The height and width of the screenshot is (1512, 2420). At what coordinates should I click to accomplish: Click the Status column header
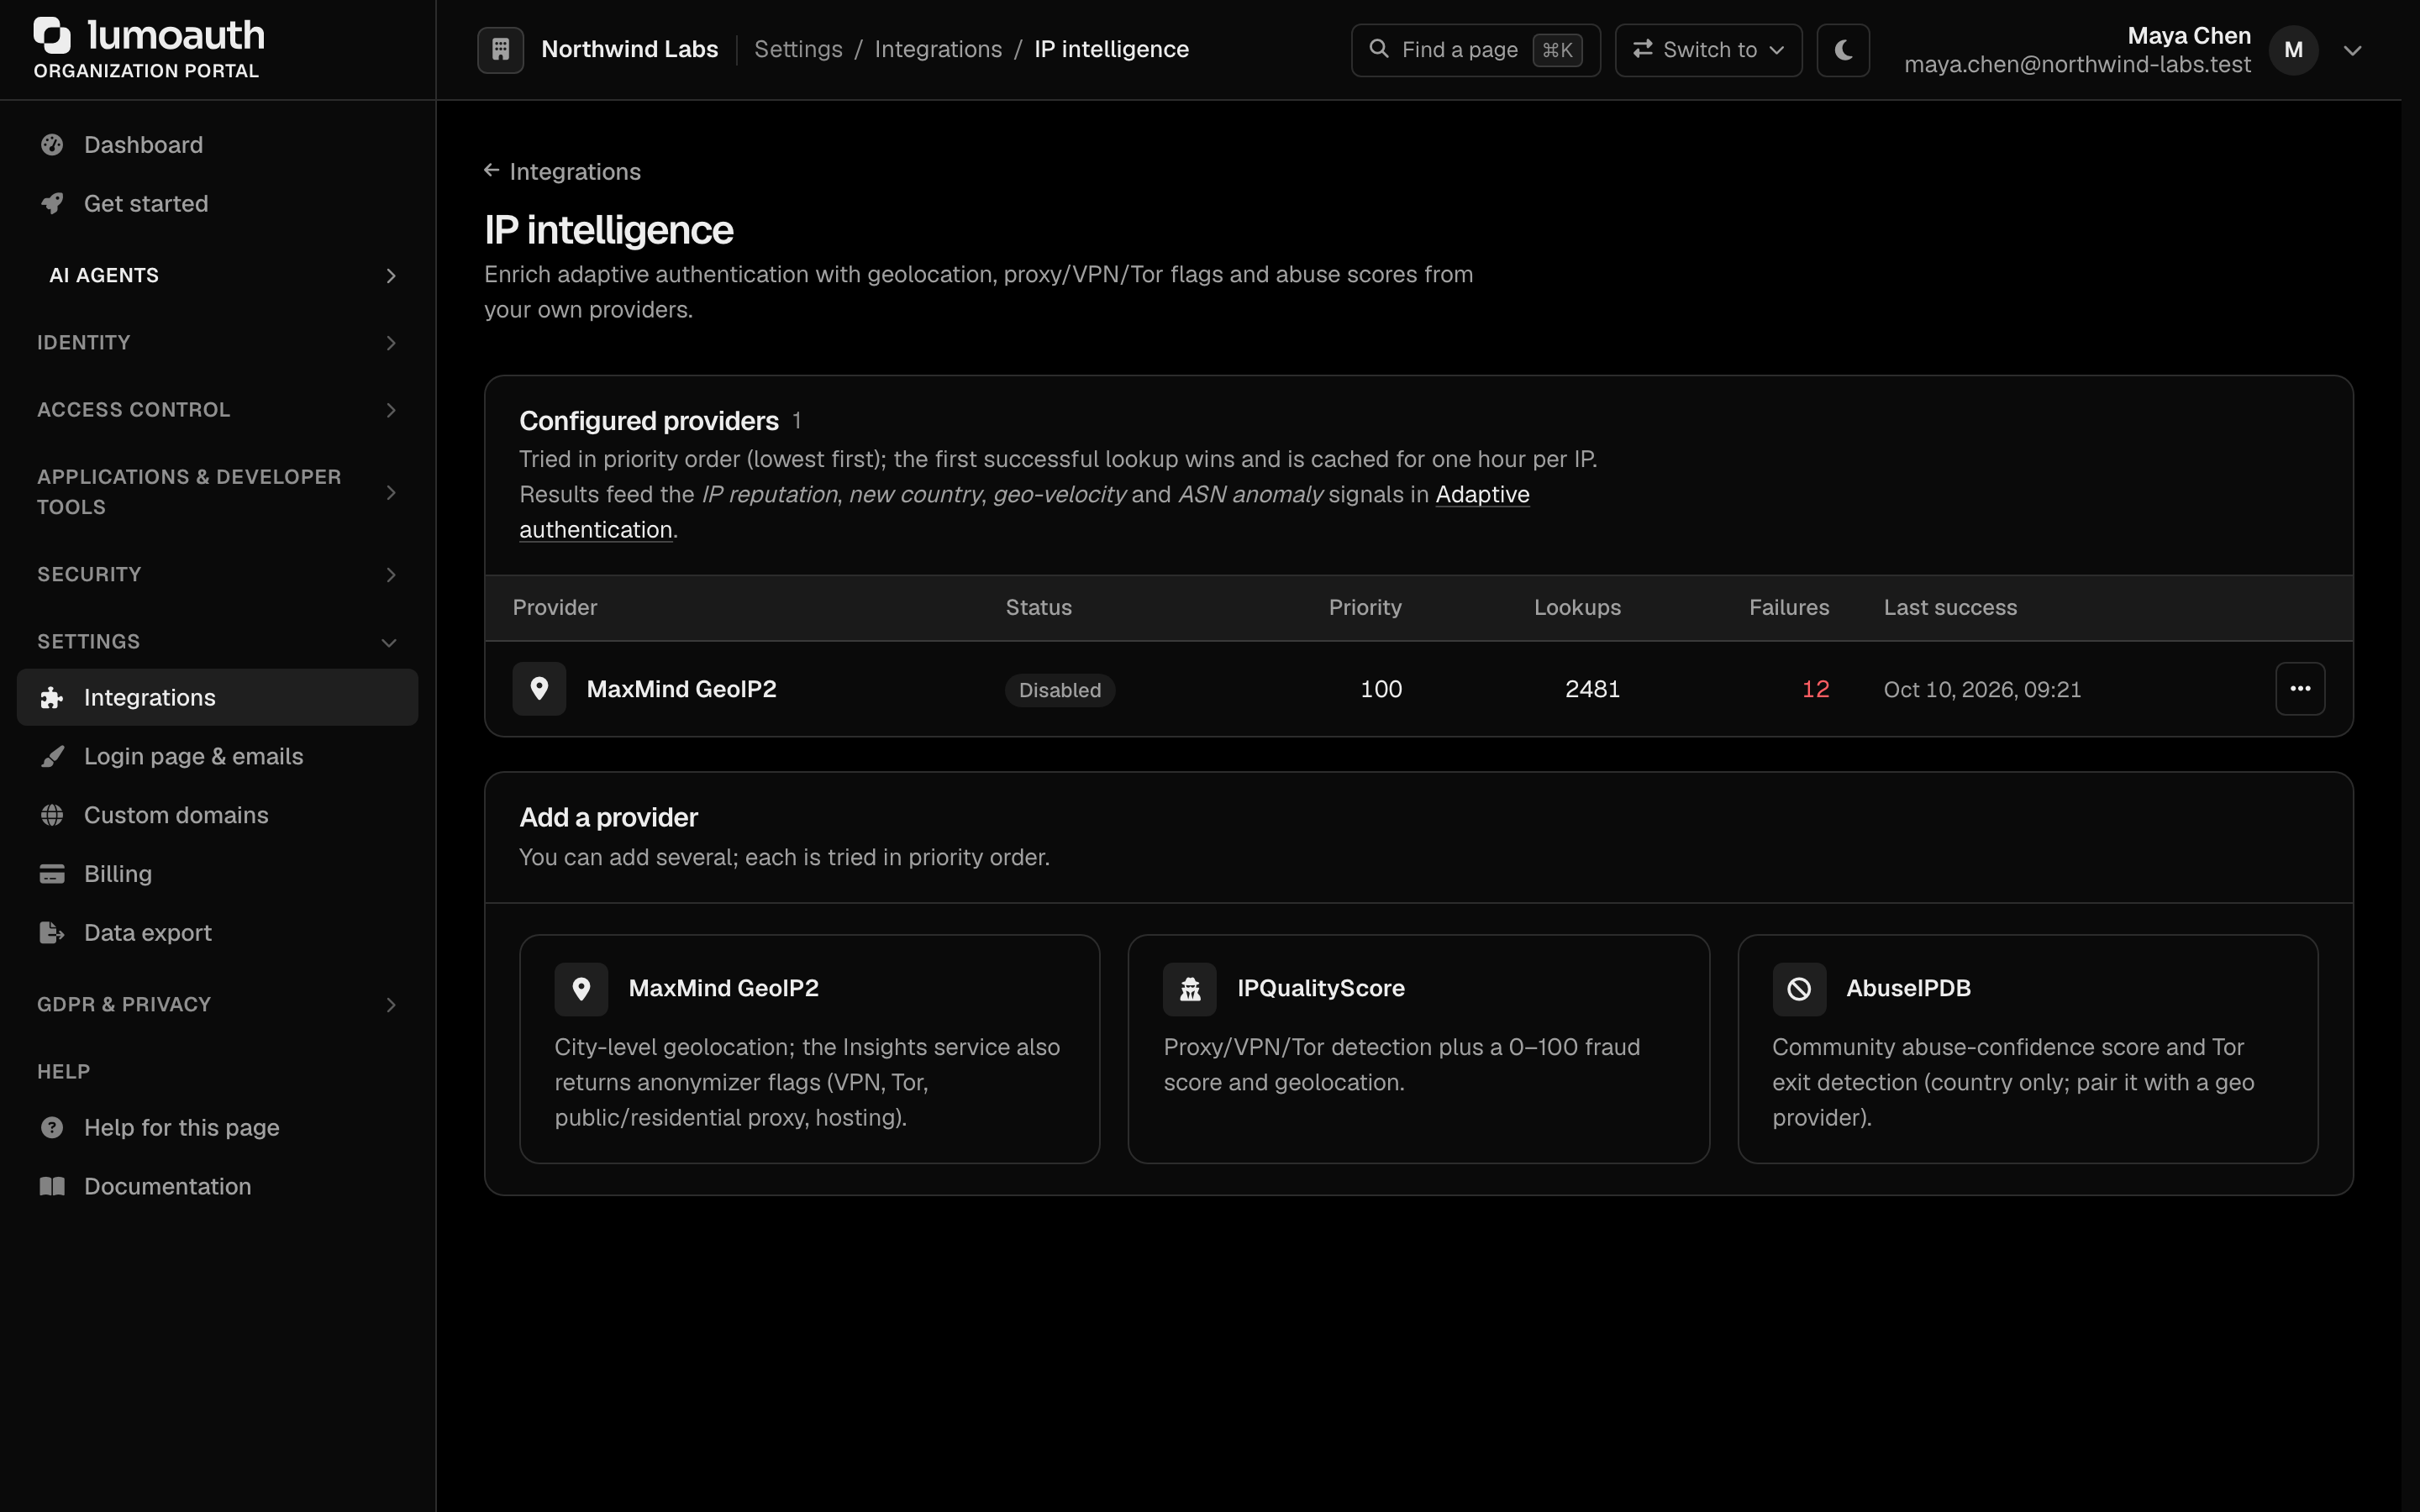click(x=1038, y=608)
